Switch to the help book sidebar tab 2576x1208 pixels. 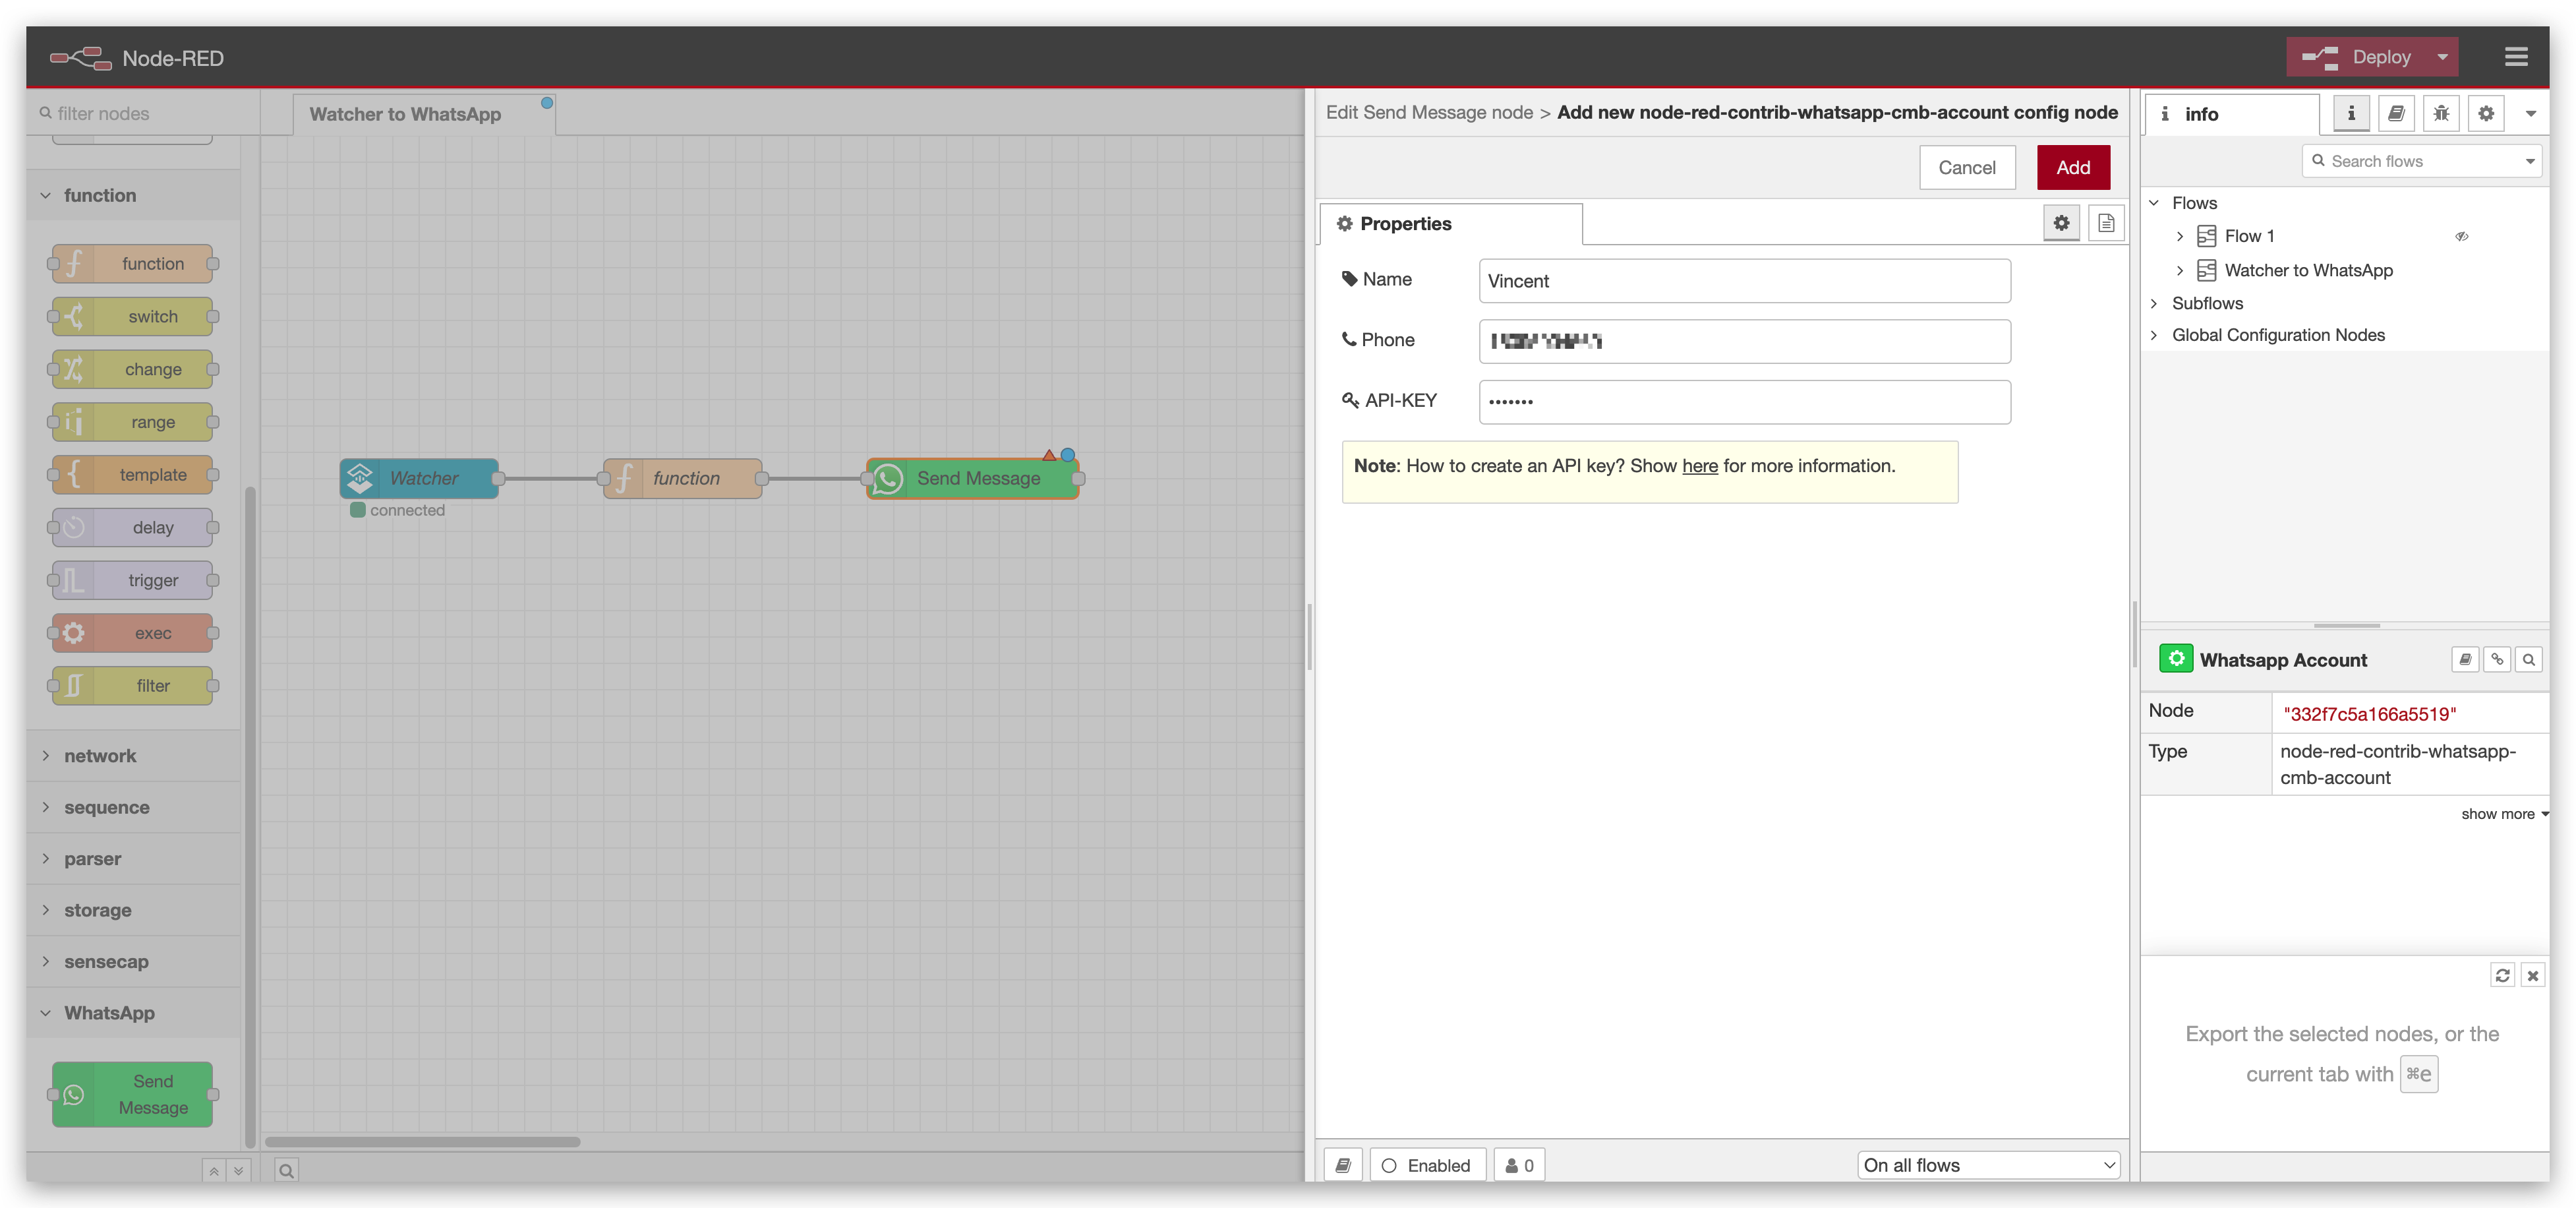tap(2396, 114)
